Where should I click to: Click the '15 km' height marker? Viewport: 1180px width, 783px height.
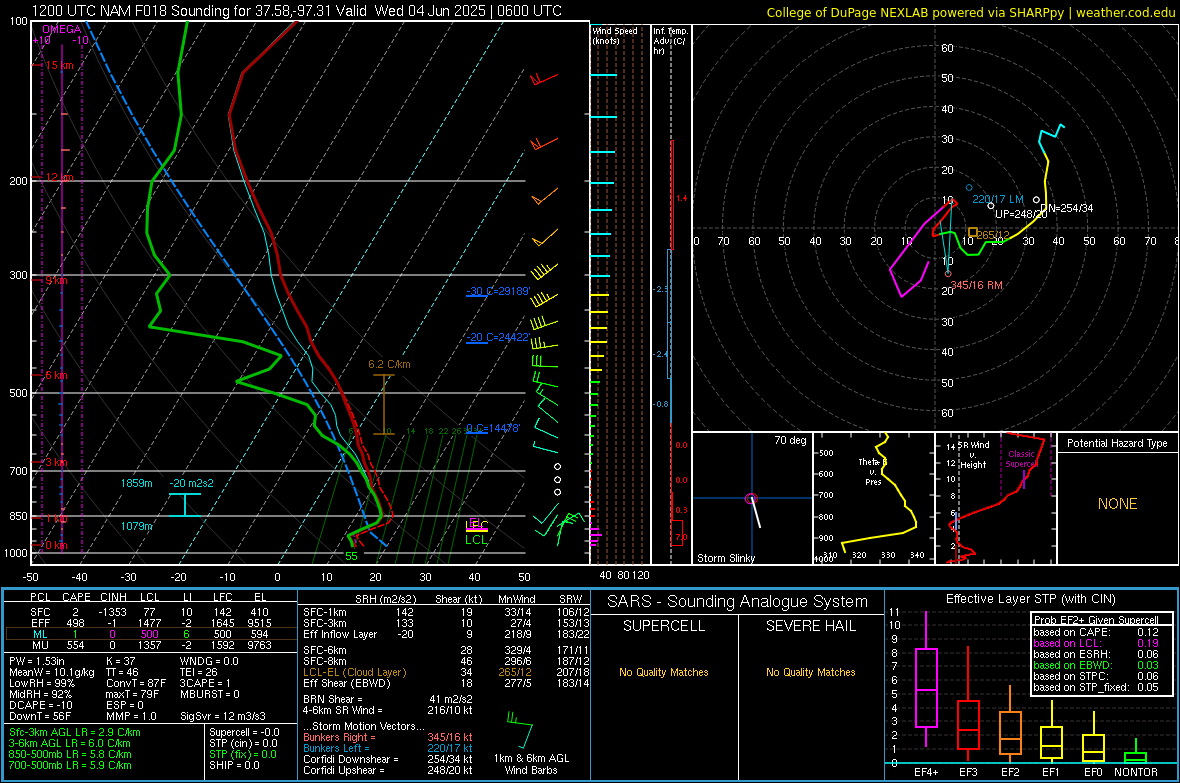tap(59, 66)
